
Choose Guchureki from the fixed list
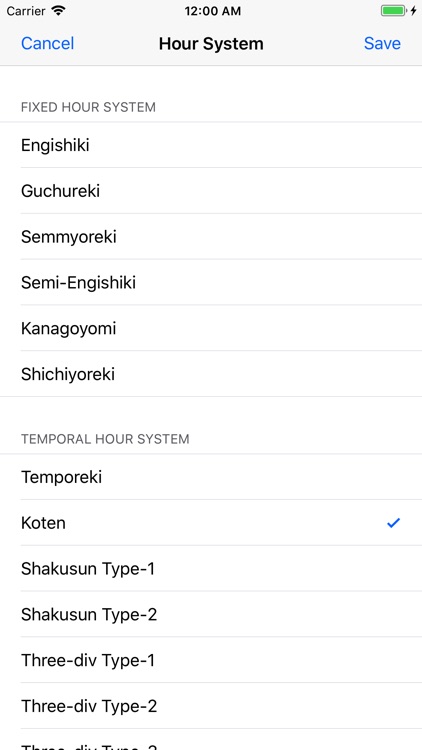click(211, 191)
